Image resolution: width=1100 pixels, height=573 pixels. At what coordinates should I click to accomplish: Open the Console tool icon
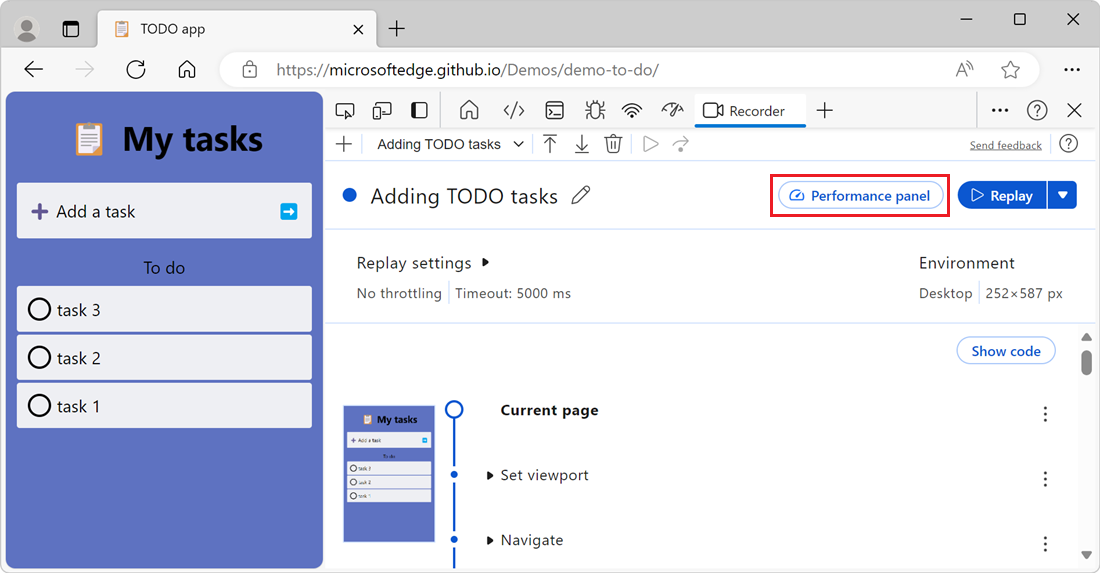[554, 110]
